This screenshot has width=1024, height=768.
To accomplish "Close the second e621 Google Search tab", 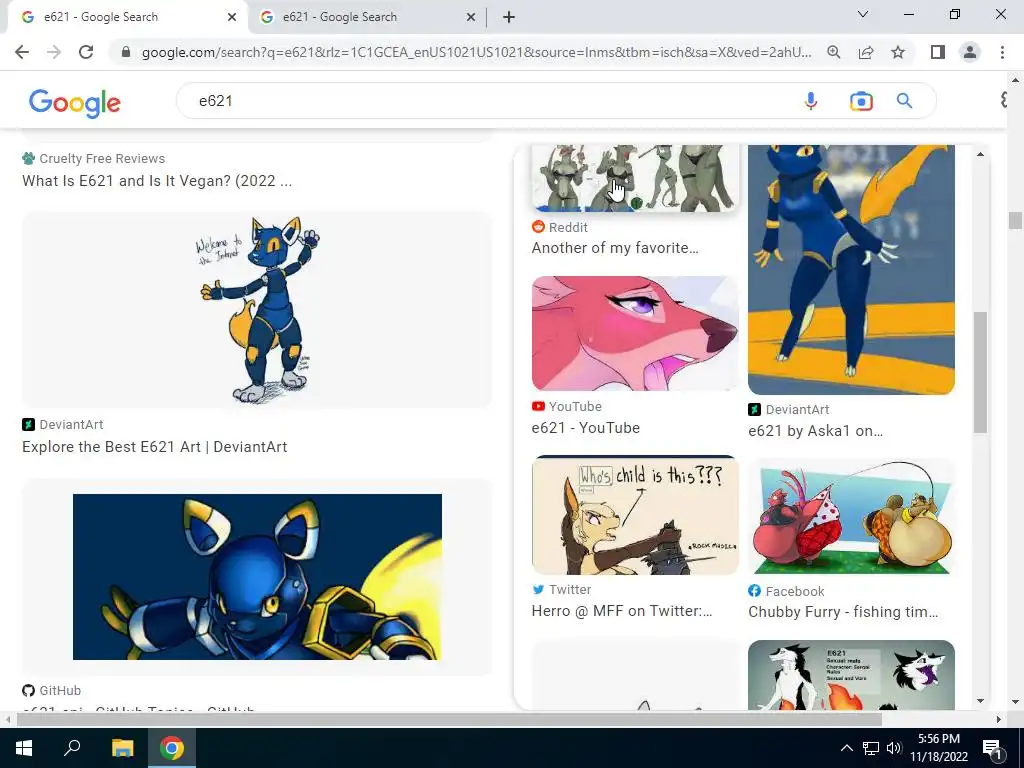I will click(x=471, y=17).
